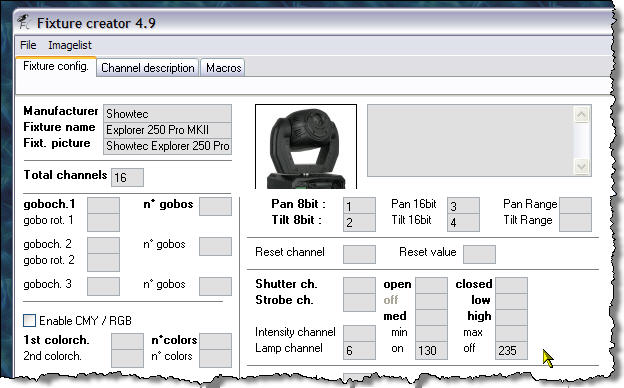This screenshot has height=388, width=624.
Task: Click the shutter closed value field
Action: point(512,286)
